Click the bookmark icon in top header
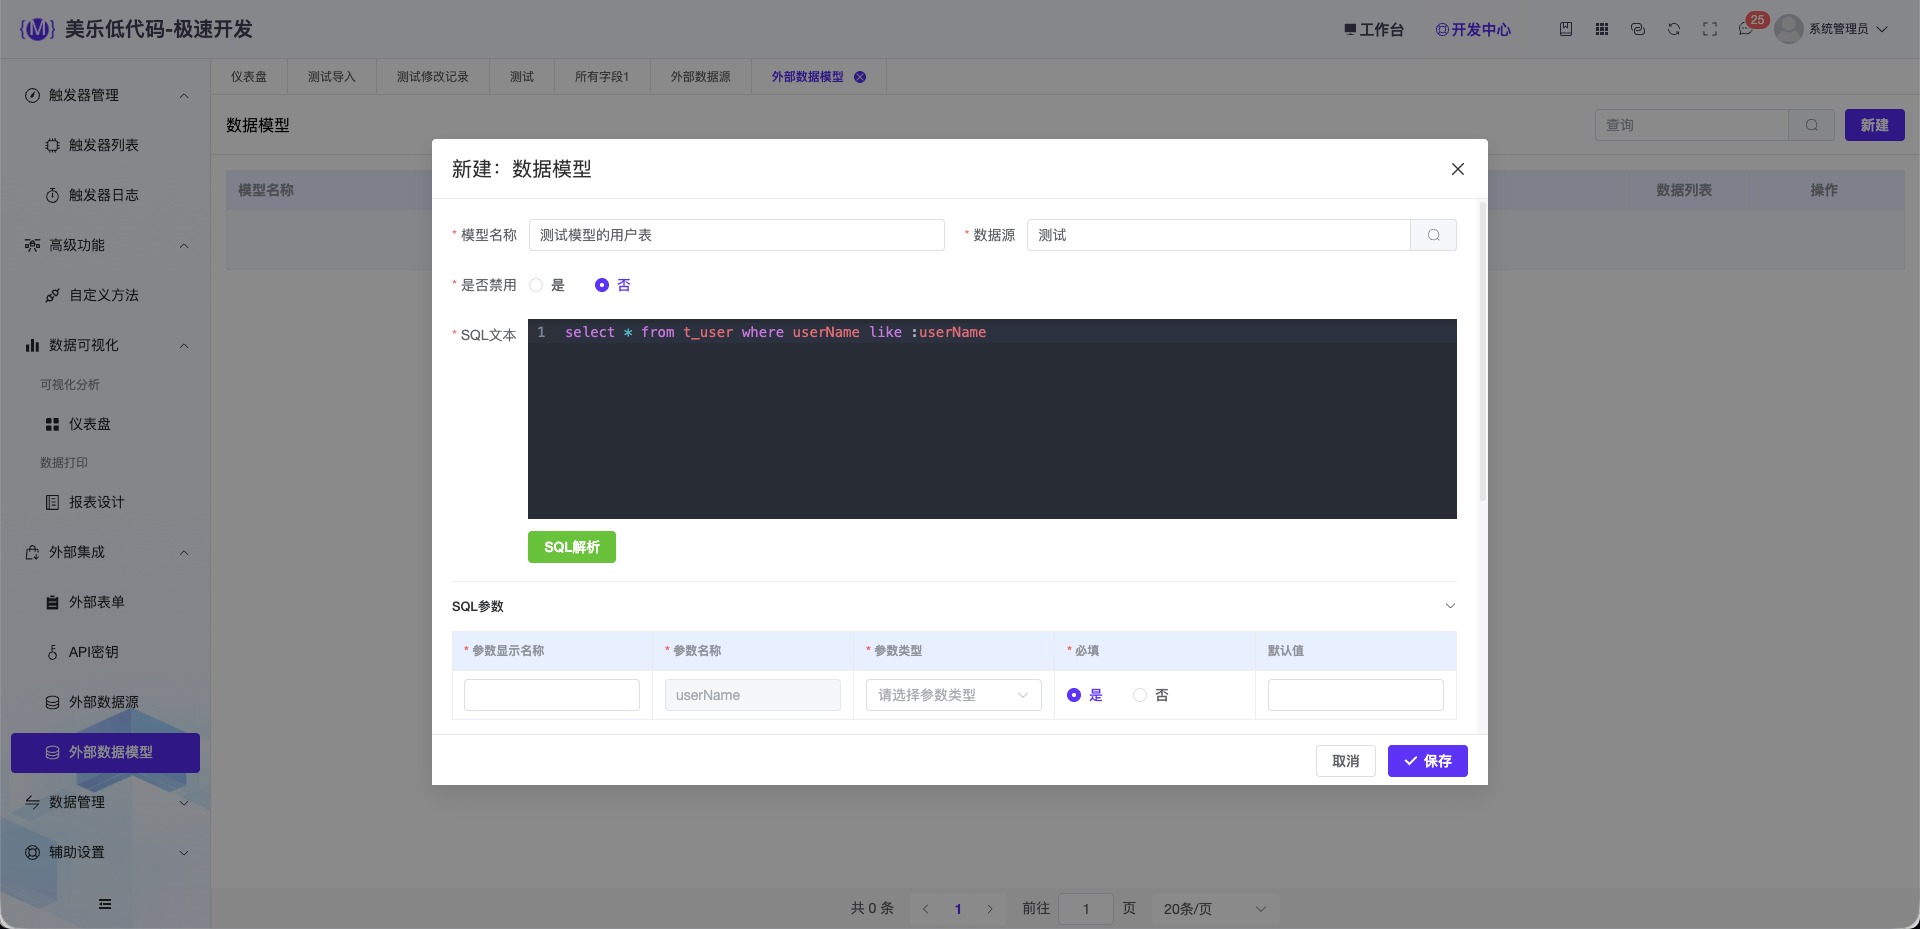 (1566, 29)
